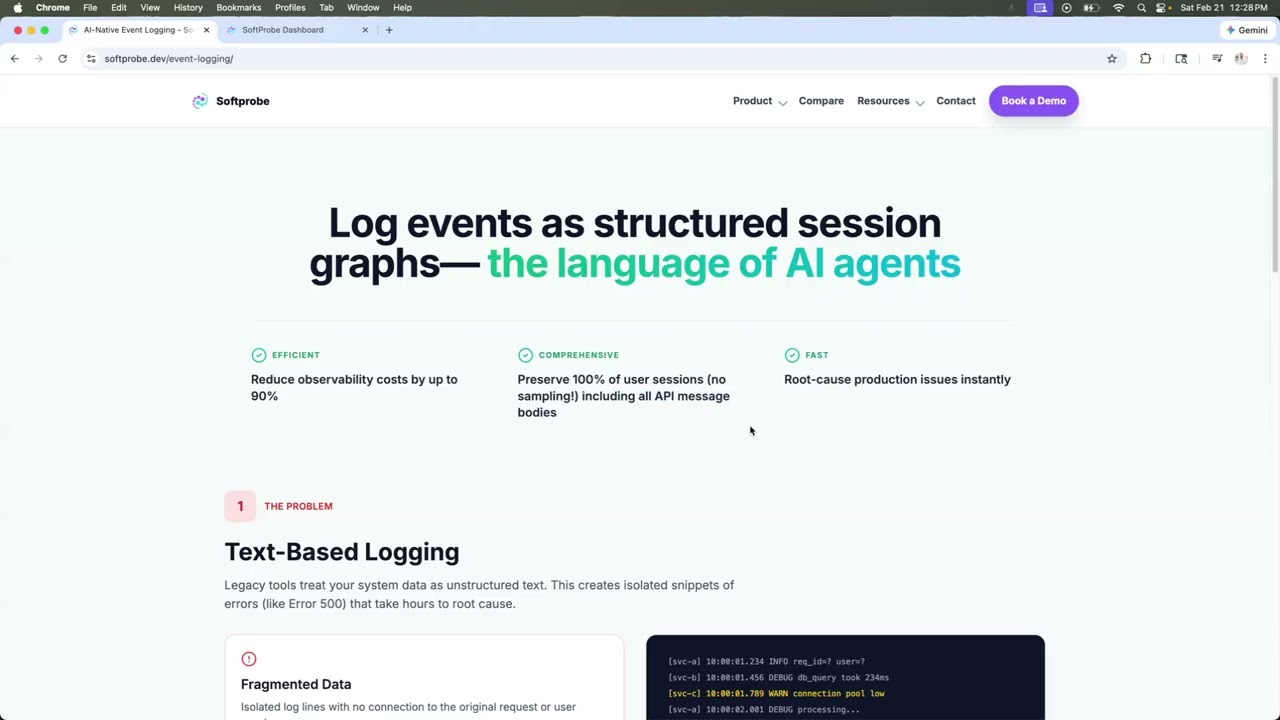Open the Extensions puzzle icon
1280x720 pixels.
(x=1145, y=59)
